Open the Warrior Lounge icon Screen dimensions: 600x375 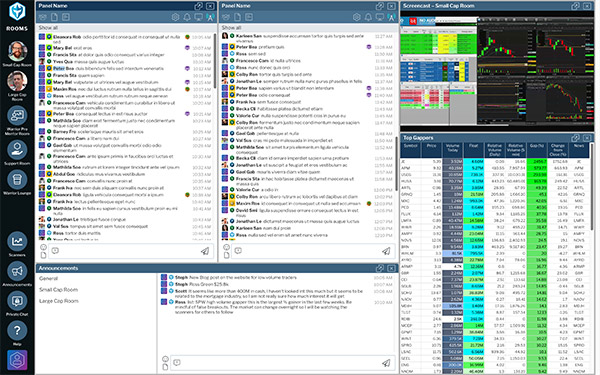17,179
